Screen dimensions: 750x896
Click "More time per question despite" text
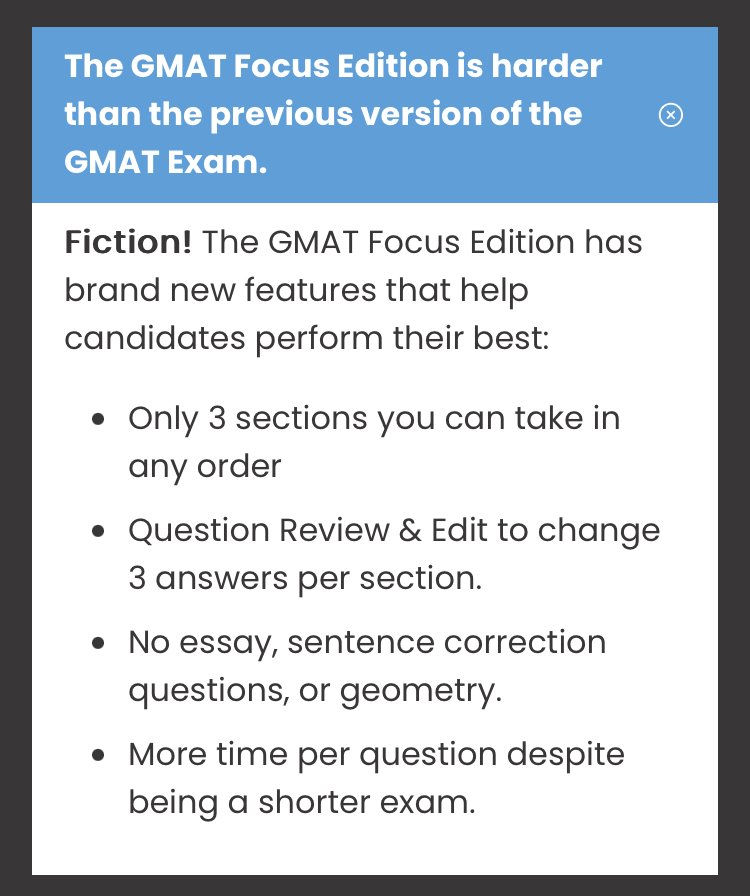point(376,754)
